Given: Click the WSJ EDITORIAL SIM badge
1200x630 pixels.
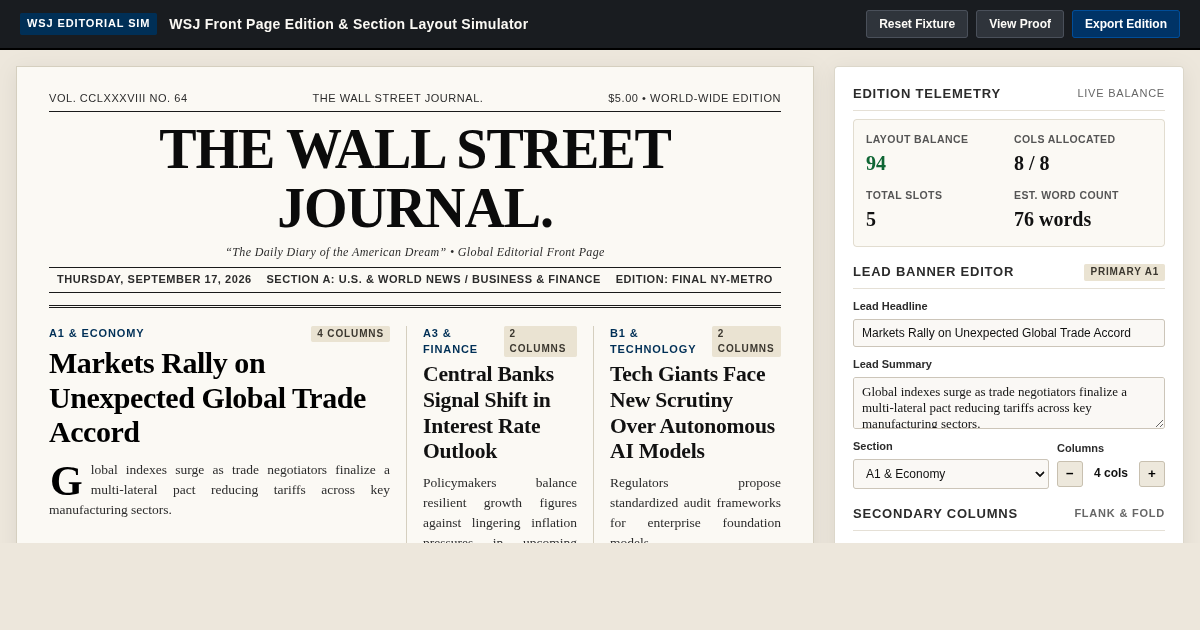Looking at the screenshot, I should [88, 24].
